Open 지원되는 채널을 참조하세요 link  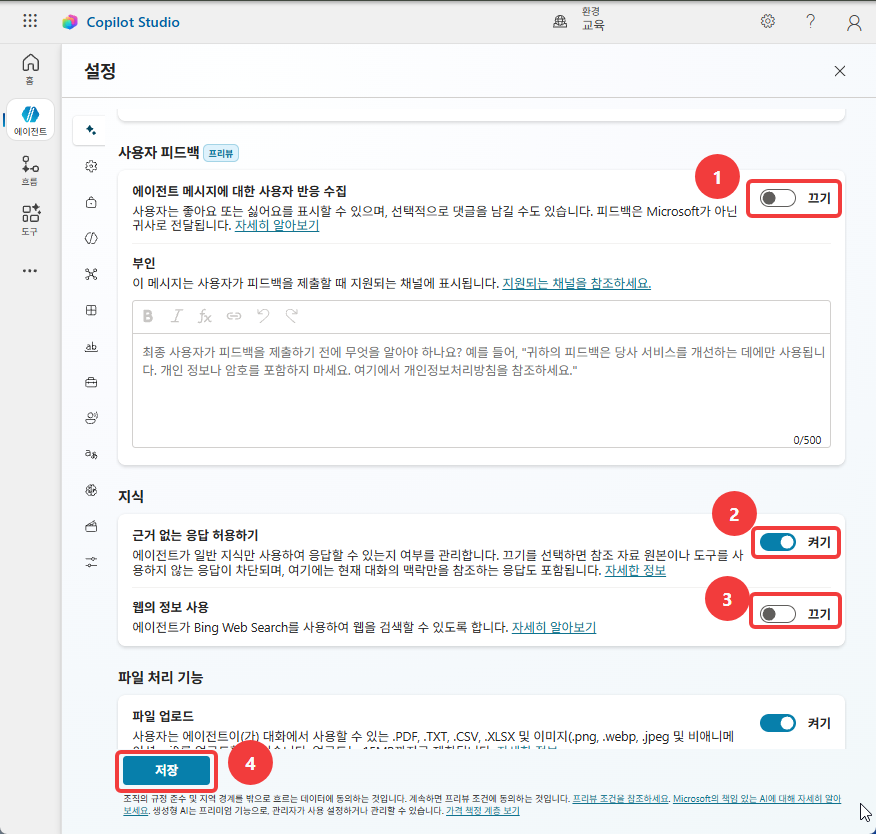click(577, 283)
